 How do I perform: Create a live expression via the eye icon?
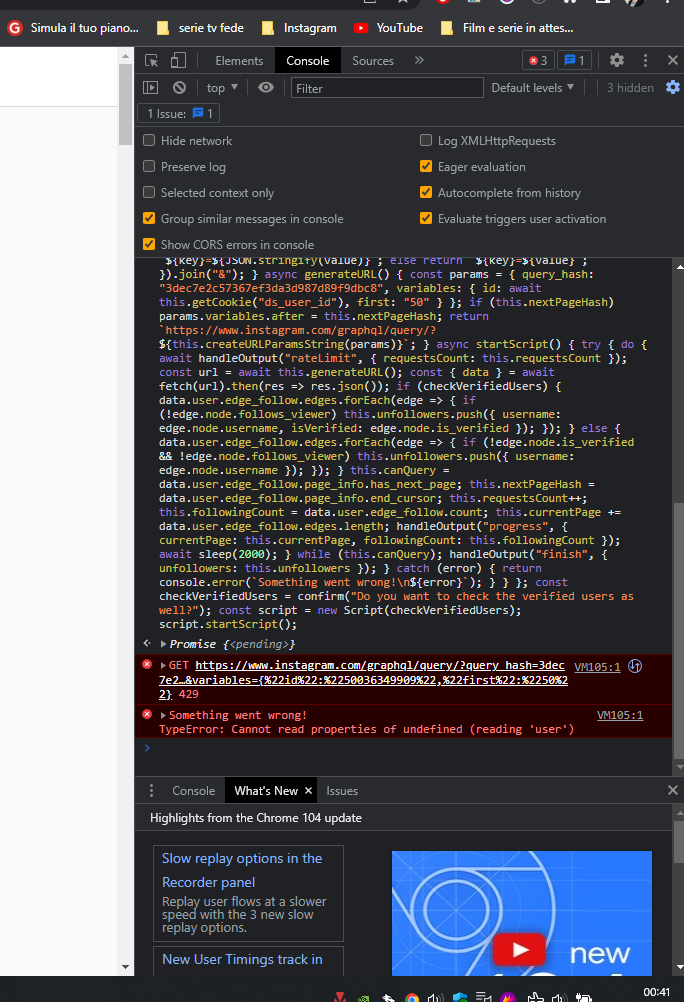point(264,87)
